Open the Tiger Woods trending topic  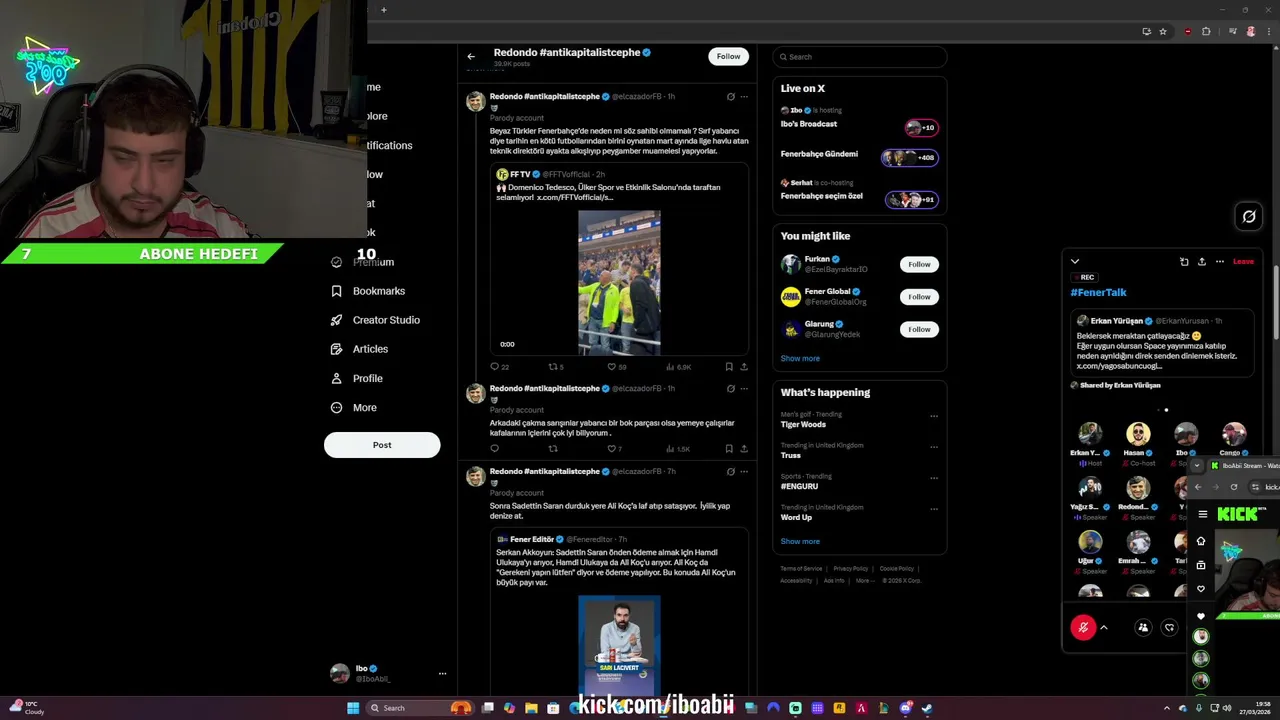pyautogui.click(x=803, y=424)
